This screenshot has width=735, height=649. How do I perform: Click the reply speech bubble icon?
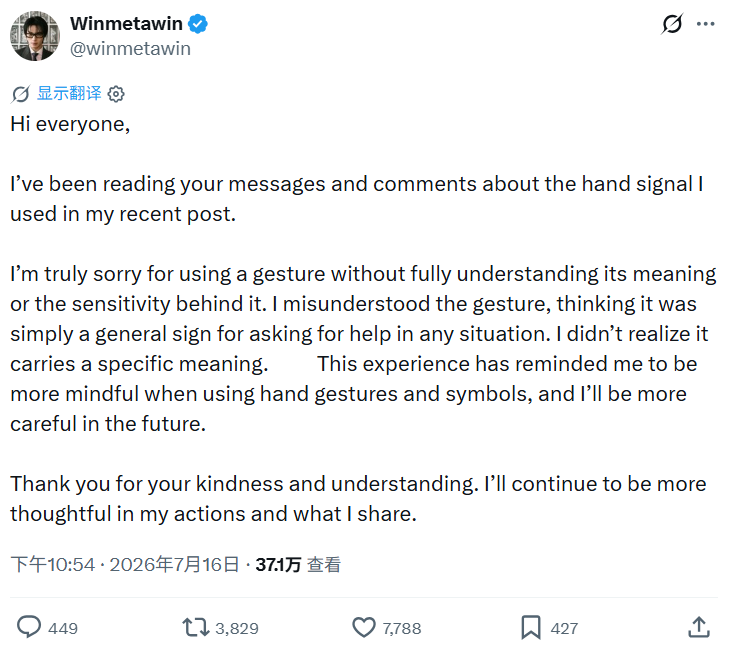[x=29, y=627]
